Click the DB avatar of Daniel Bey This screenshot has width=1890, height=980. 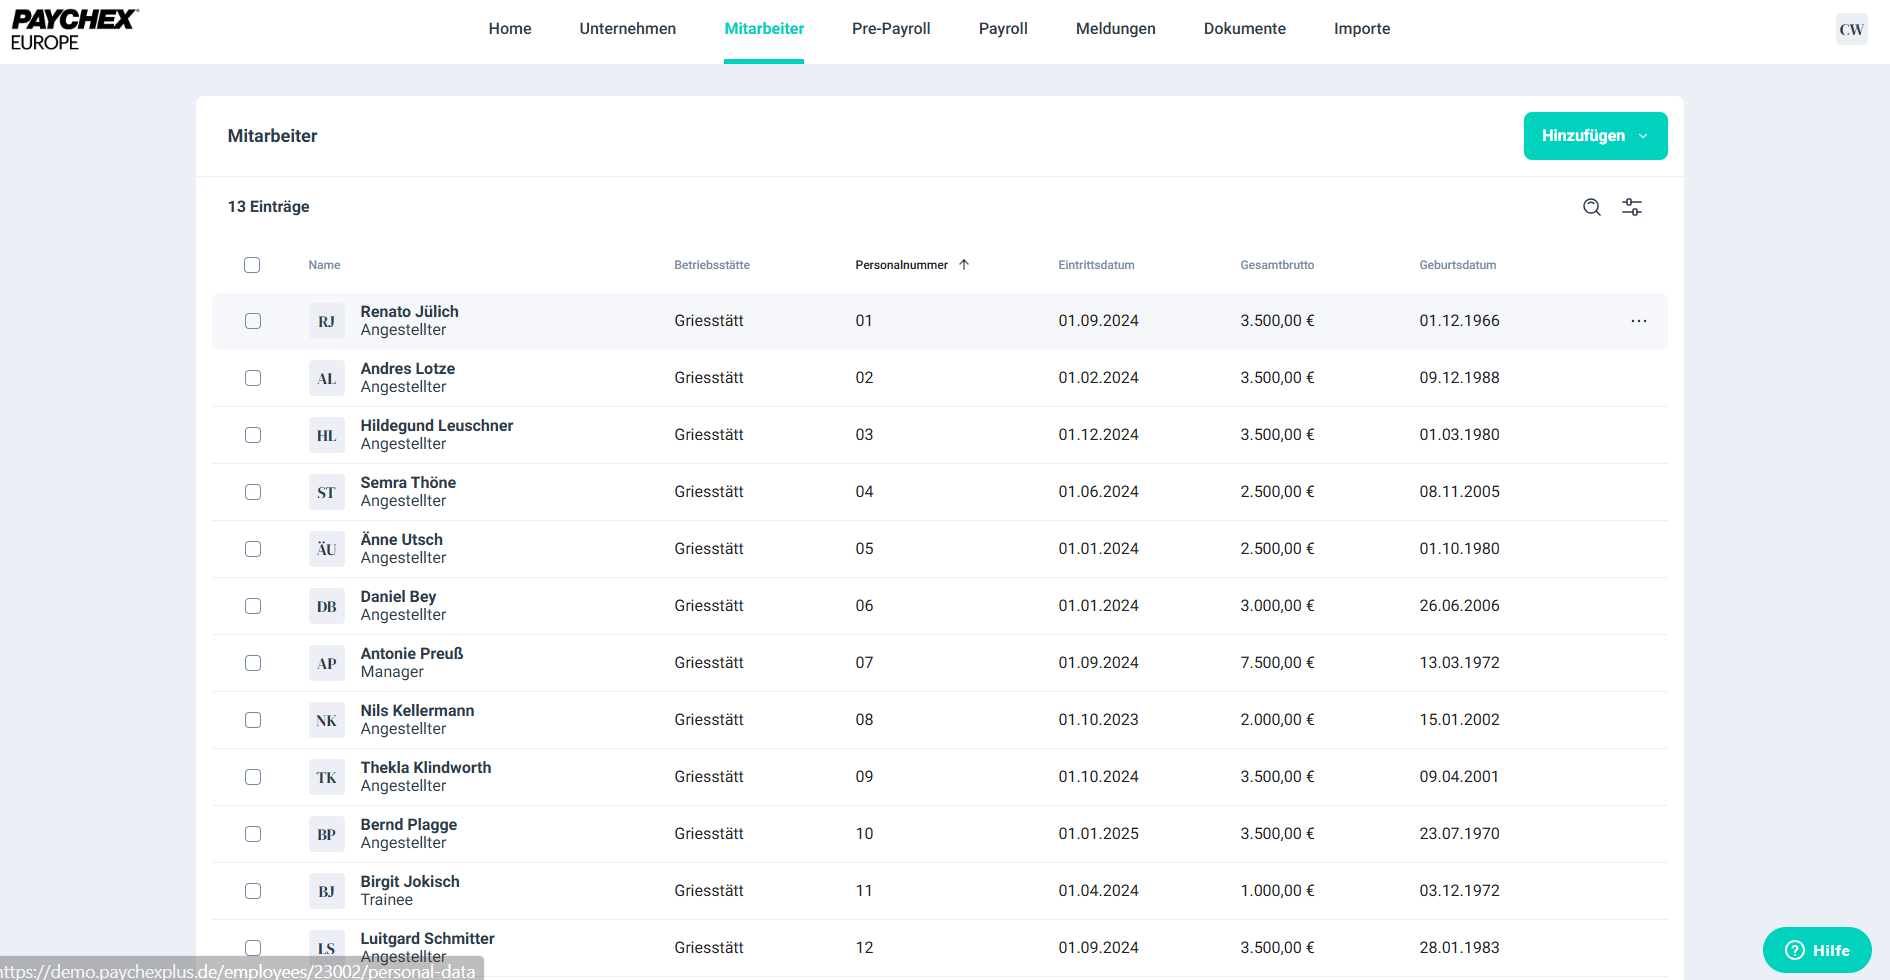pos(326,606)
